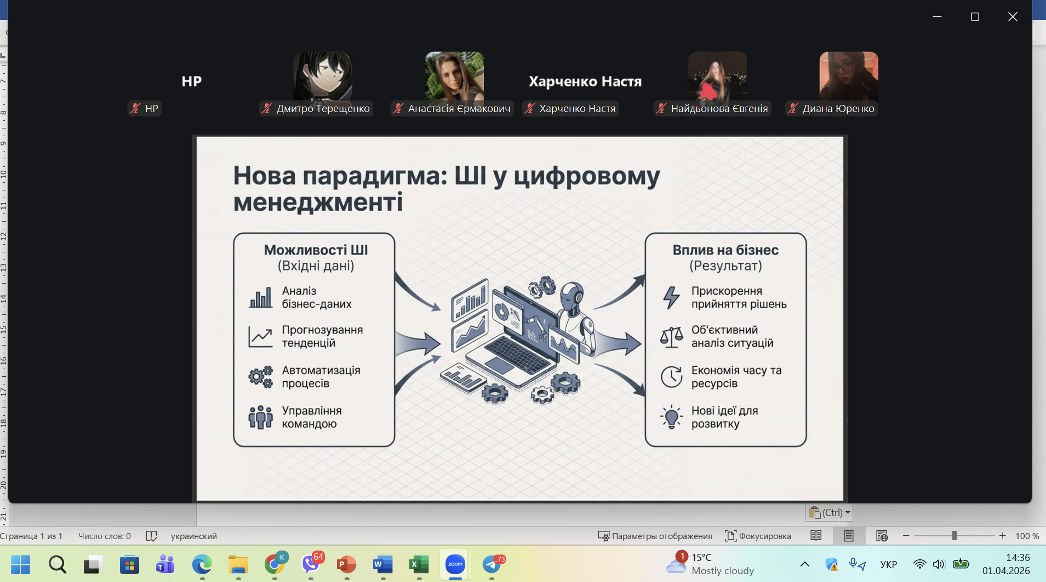
Task: Launch PowerPoint from the taskbar
Action: click(x=346, y=564)
